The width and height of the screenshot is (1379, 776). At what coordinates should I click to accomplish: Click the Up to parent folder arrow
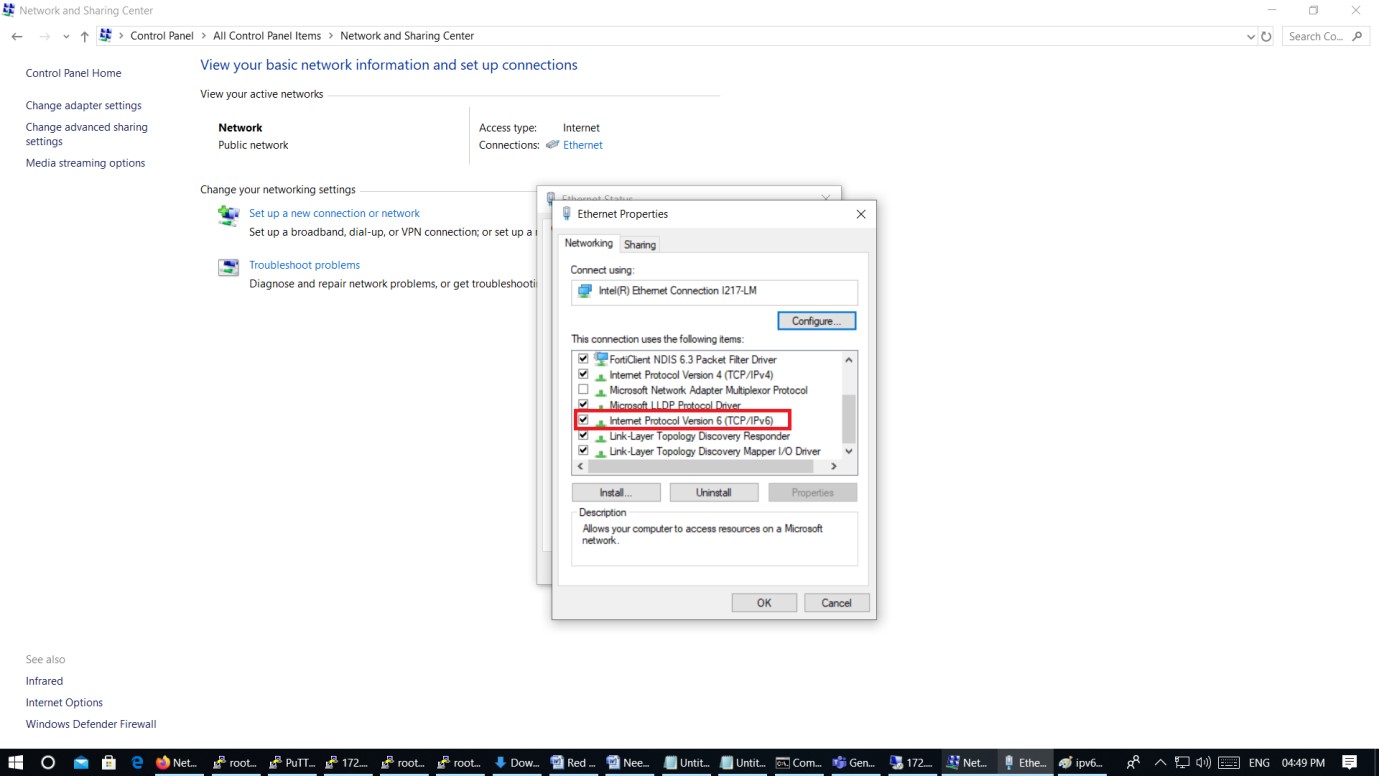pyautogui.click(x=84, y=36)
